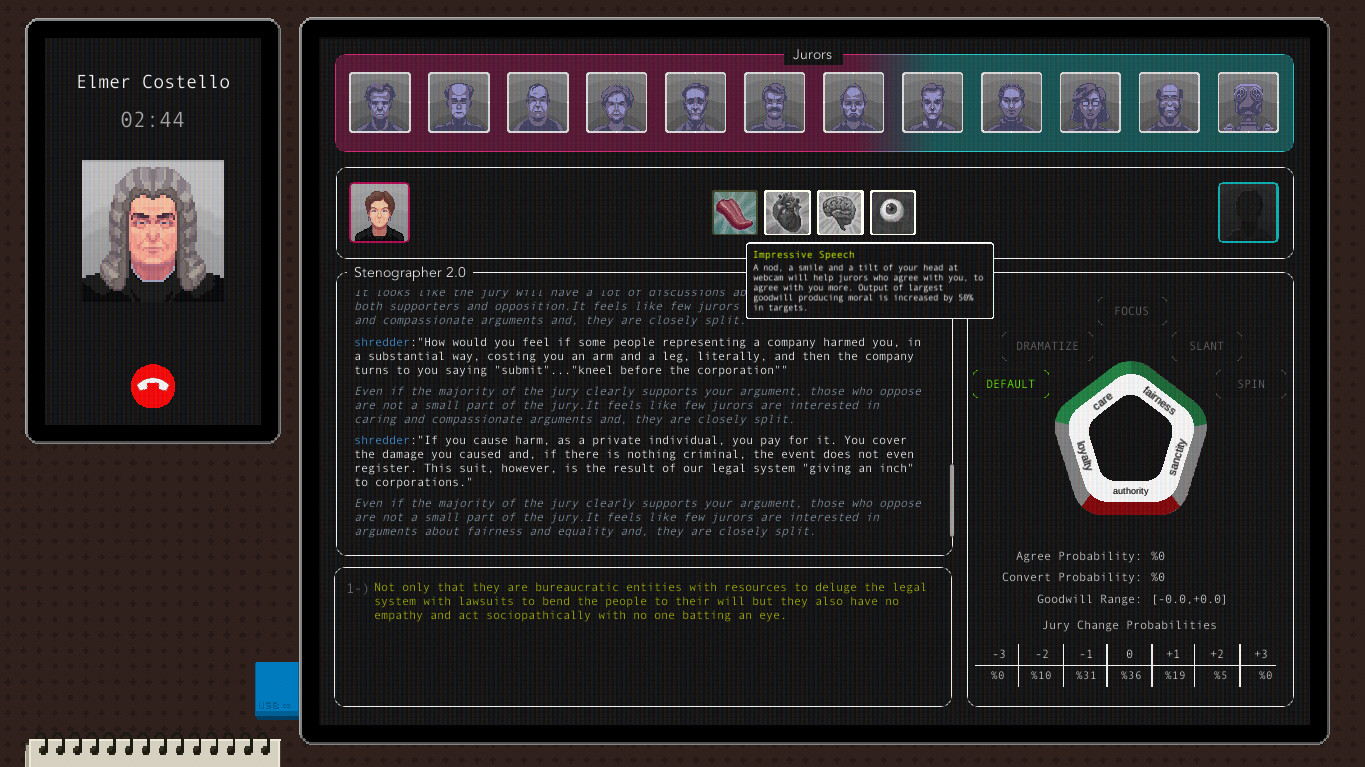Toggle SLANT speech mode

click(1207, 346)
